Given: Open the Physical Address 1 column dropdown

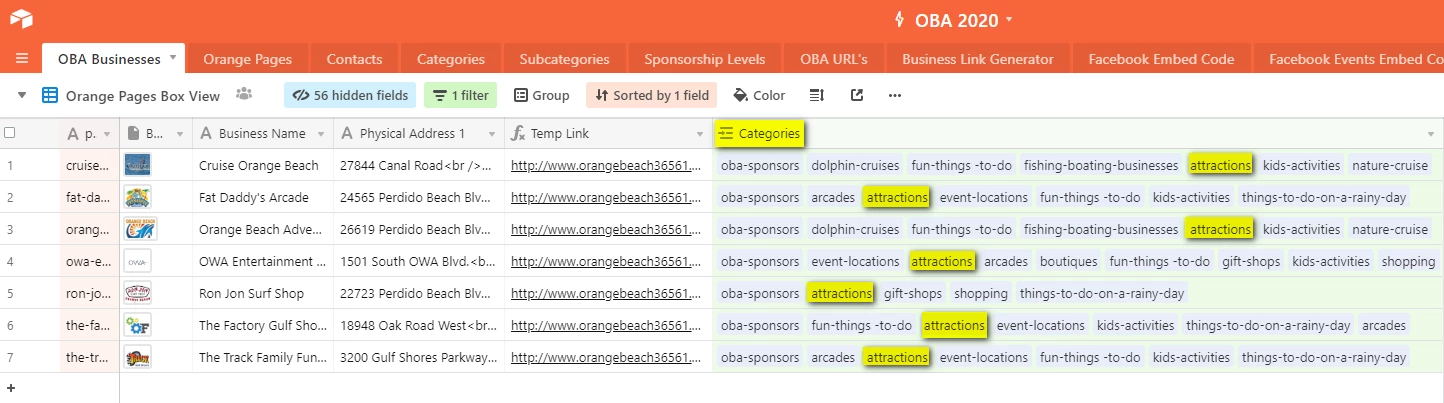Looking at the screenshot, I should [x=492, y=134].
